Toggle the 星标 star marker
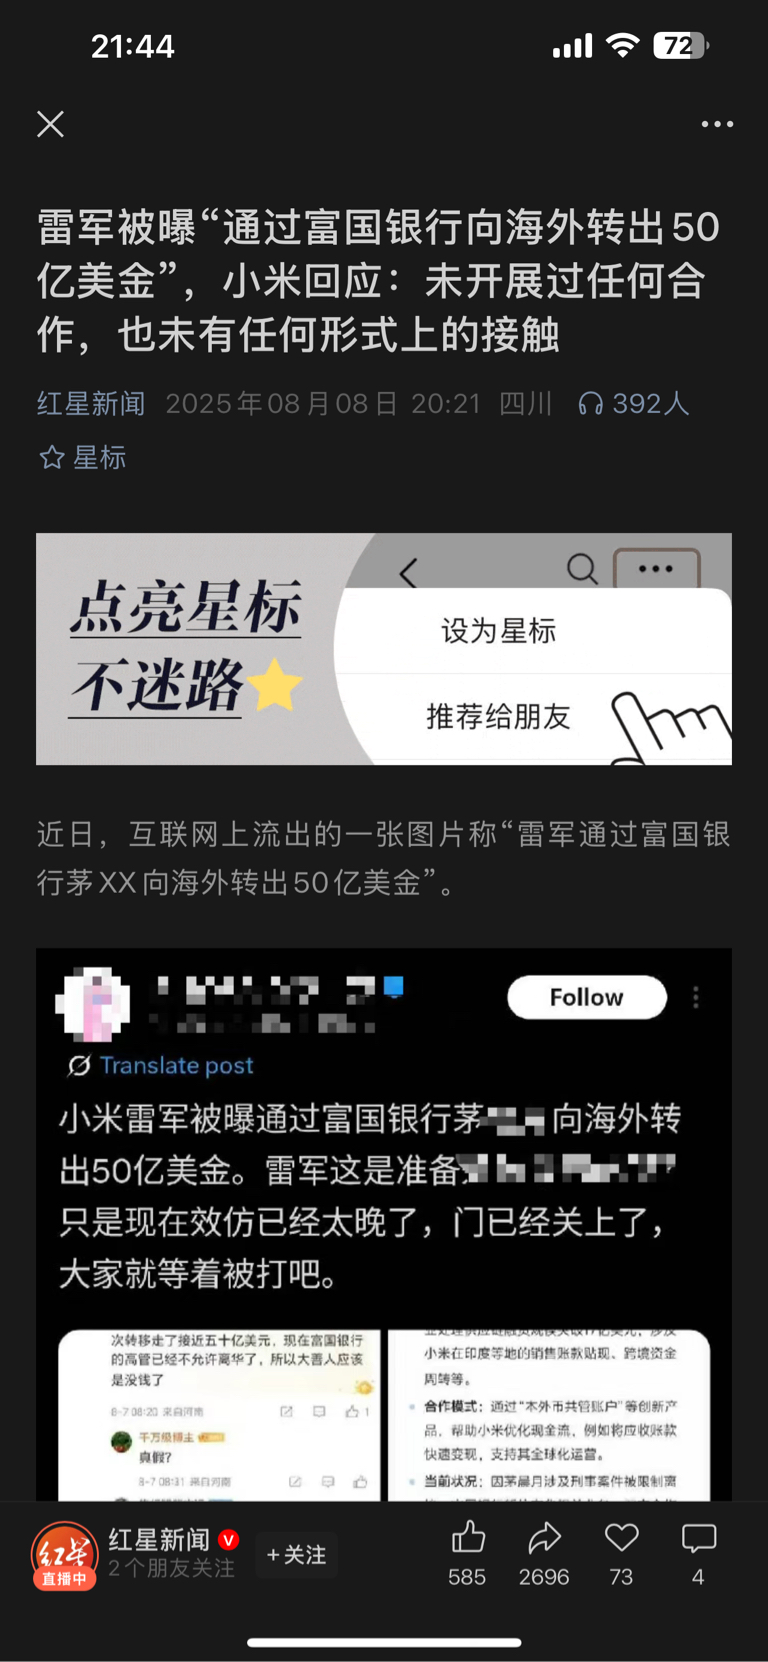Viewport: 768px width, 1662px height. [82, 457]
